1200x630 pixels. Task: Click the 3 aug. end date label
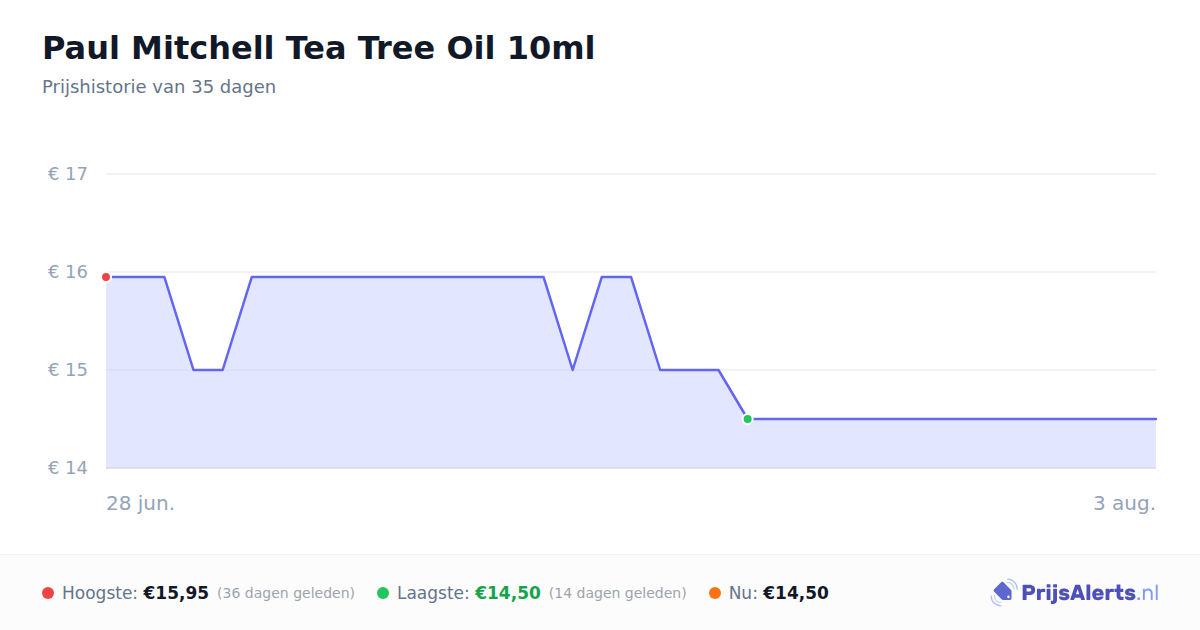1125,503
